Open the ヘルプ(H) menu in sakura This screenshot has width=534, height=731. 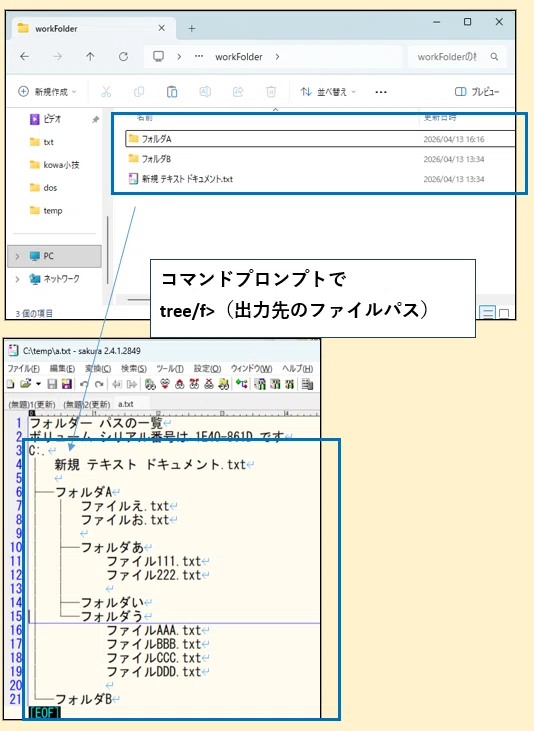click(298, 369)
